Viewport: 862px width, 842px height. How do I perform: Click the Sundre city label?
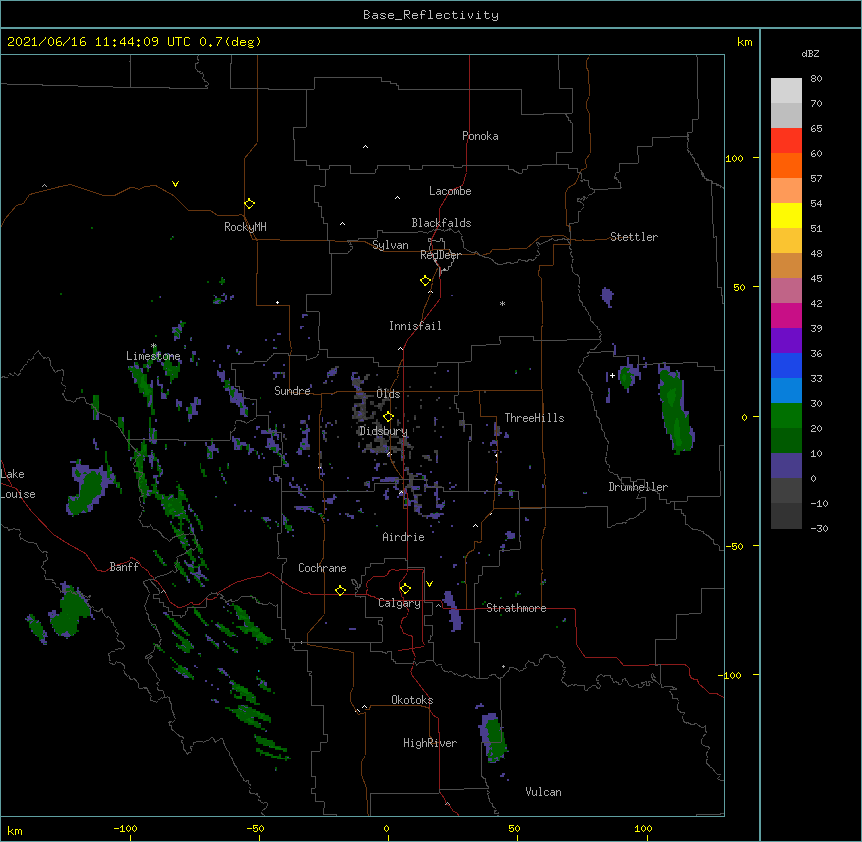pos(292,391)
